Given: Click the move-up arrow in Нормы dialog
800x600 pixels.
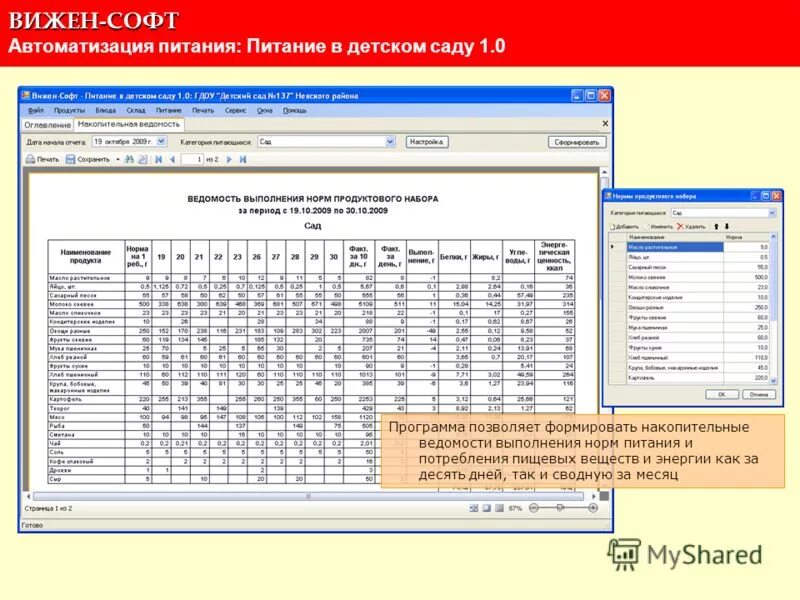Looking at the screenshot, I should [x=716, y=226].
